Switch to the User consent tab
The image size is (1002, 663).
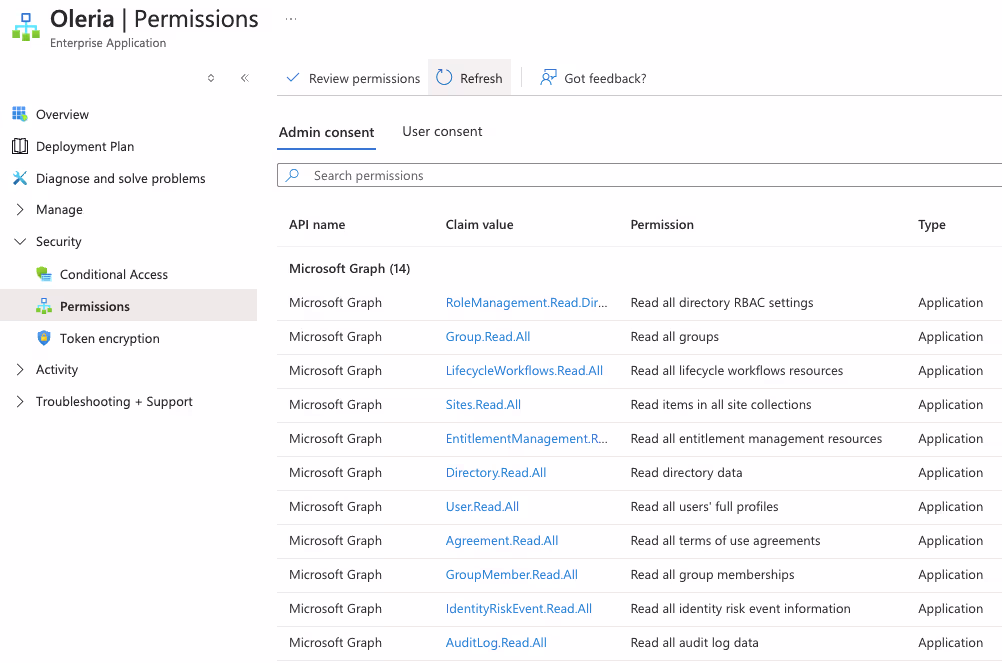(x=442, y=132)
